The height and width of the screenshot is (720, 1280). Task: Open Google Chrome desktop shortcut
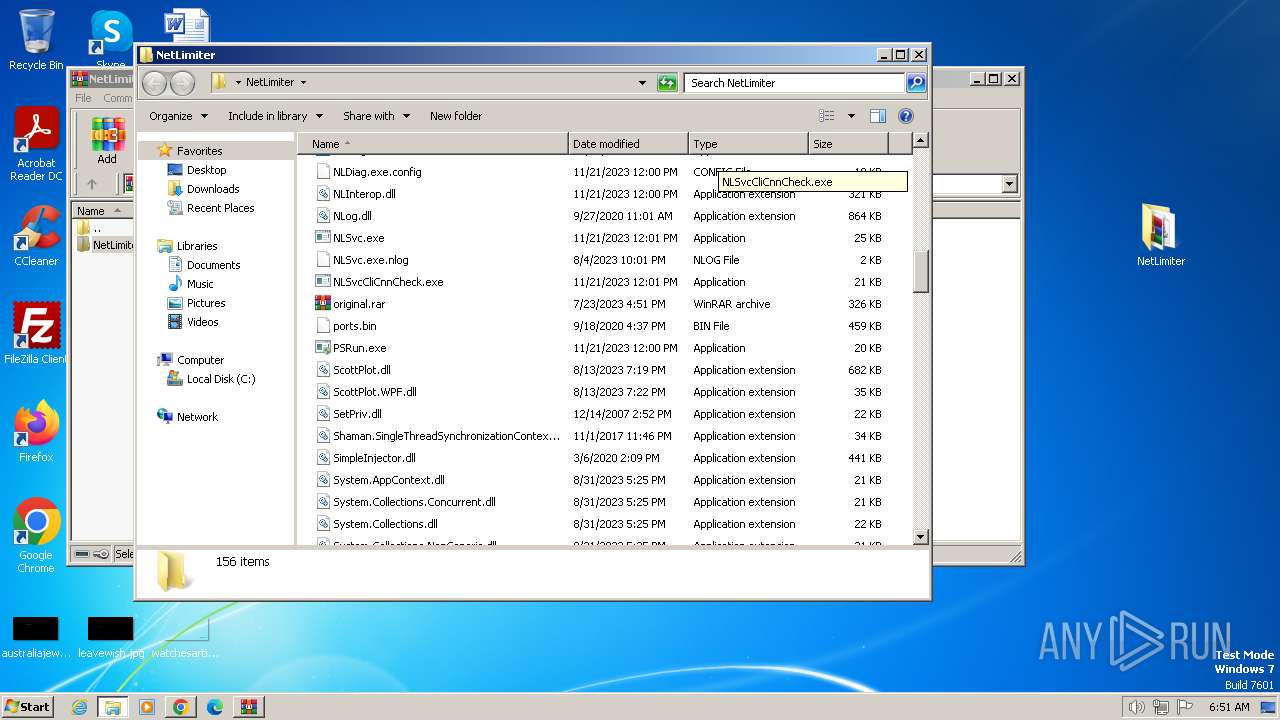[x=36, y=536]
